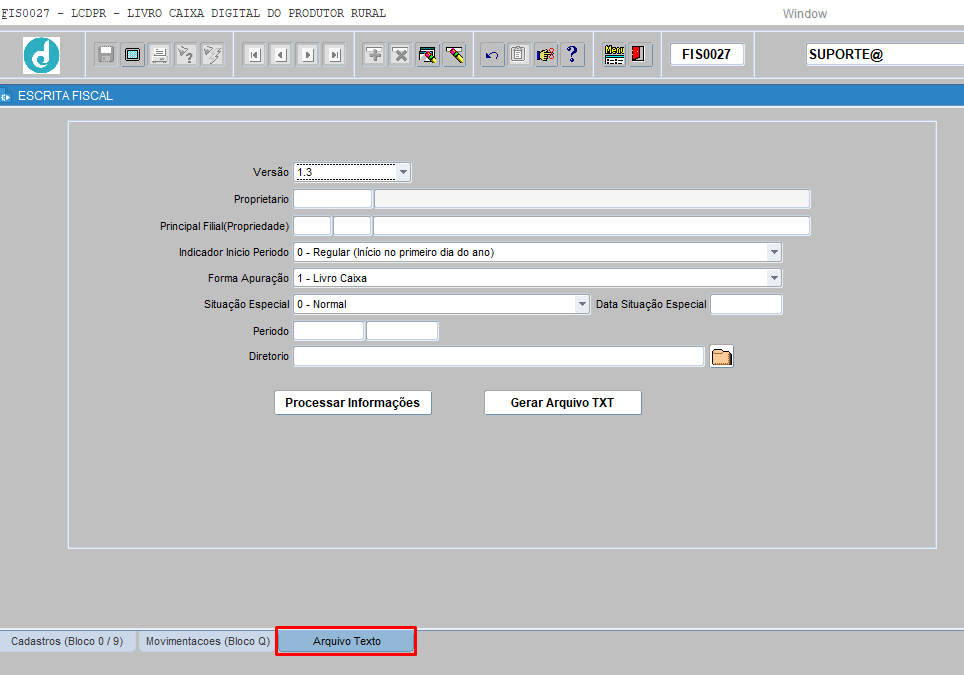This screenshot has height=675, width=964.
Task: Open Help via question mark icon
Action: (572, 55)
